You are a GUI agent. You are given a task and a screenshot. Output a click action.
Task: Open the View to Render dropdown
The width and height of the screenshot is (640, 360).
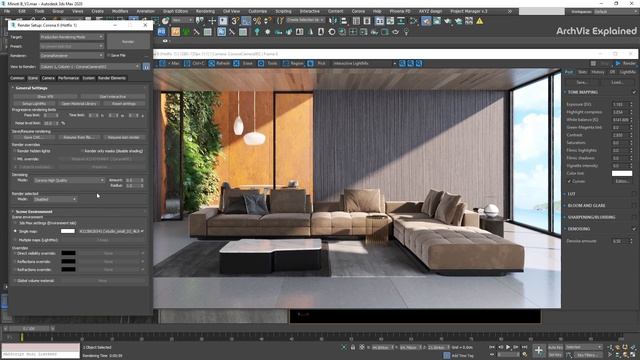click(90, 67)
